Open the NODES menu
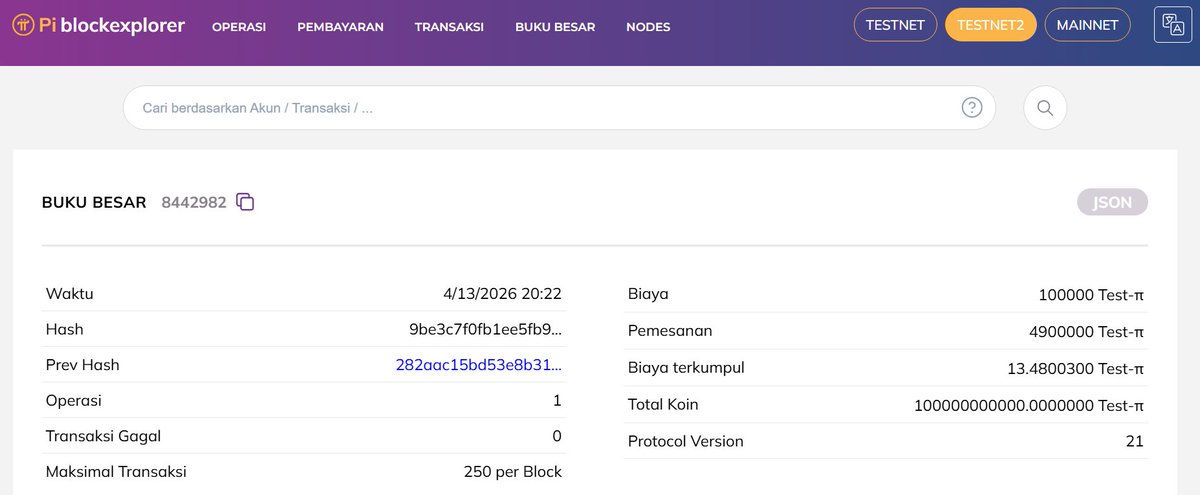The height and width of the screenshot is (495, 1200). click(648, 27)
